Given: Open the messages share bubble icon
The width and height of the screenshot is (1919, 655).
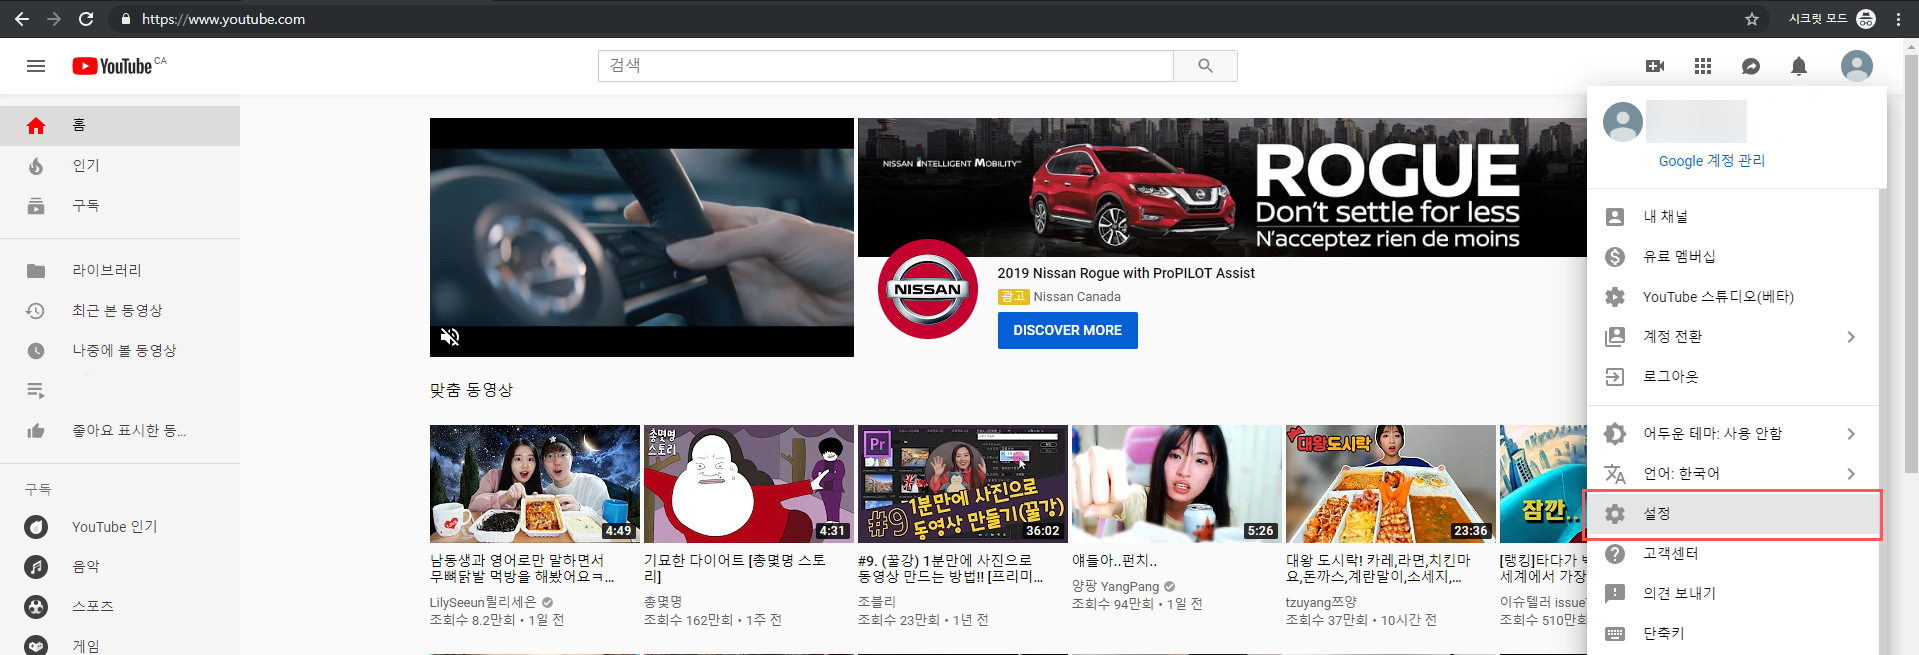Looking at the screenshot, I should pyautogui.click(x=1751, y=66).
